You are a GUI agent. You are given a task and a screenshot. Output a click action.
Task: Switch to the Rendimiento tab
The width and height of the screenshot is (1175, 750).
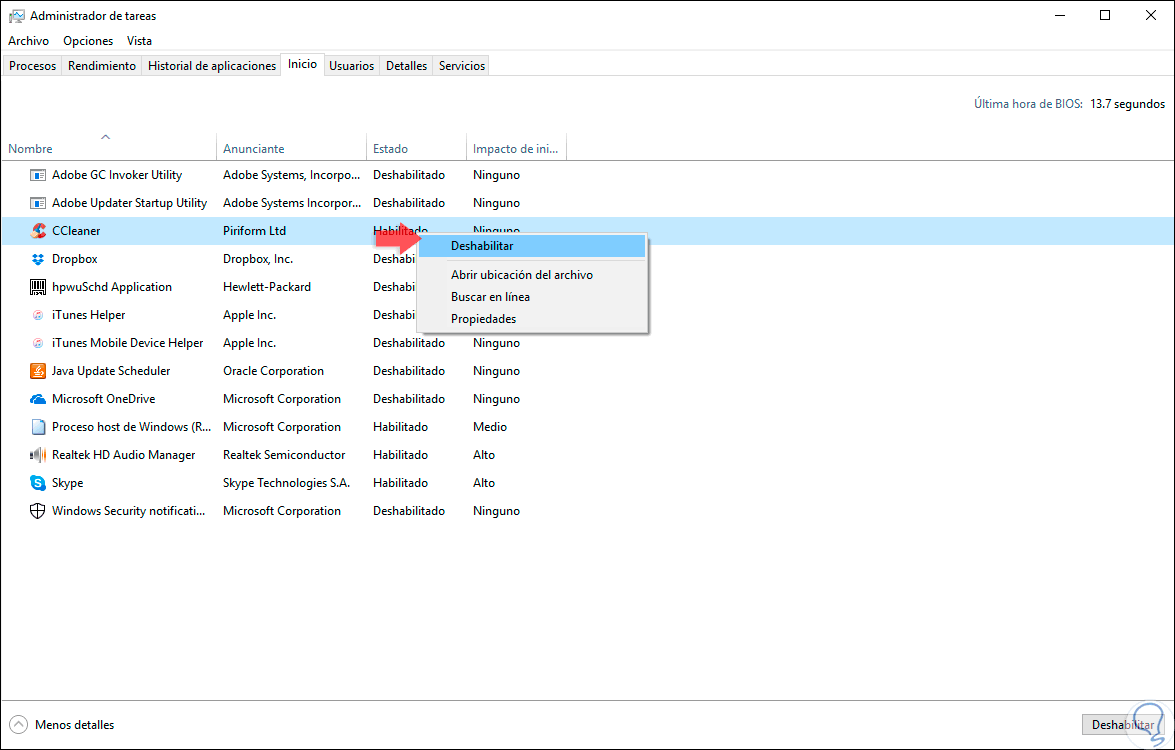(102, 66)
